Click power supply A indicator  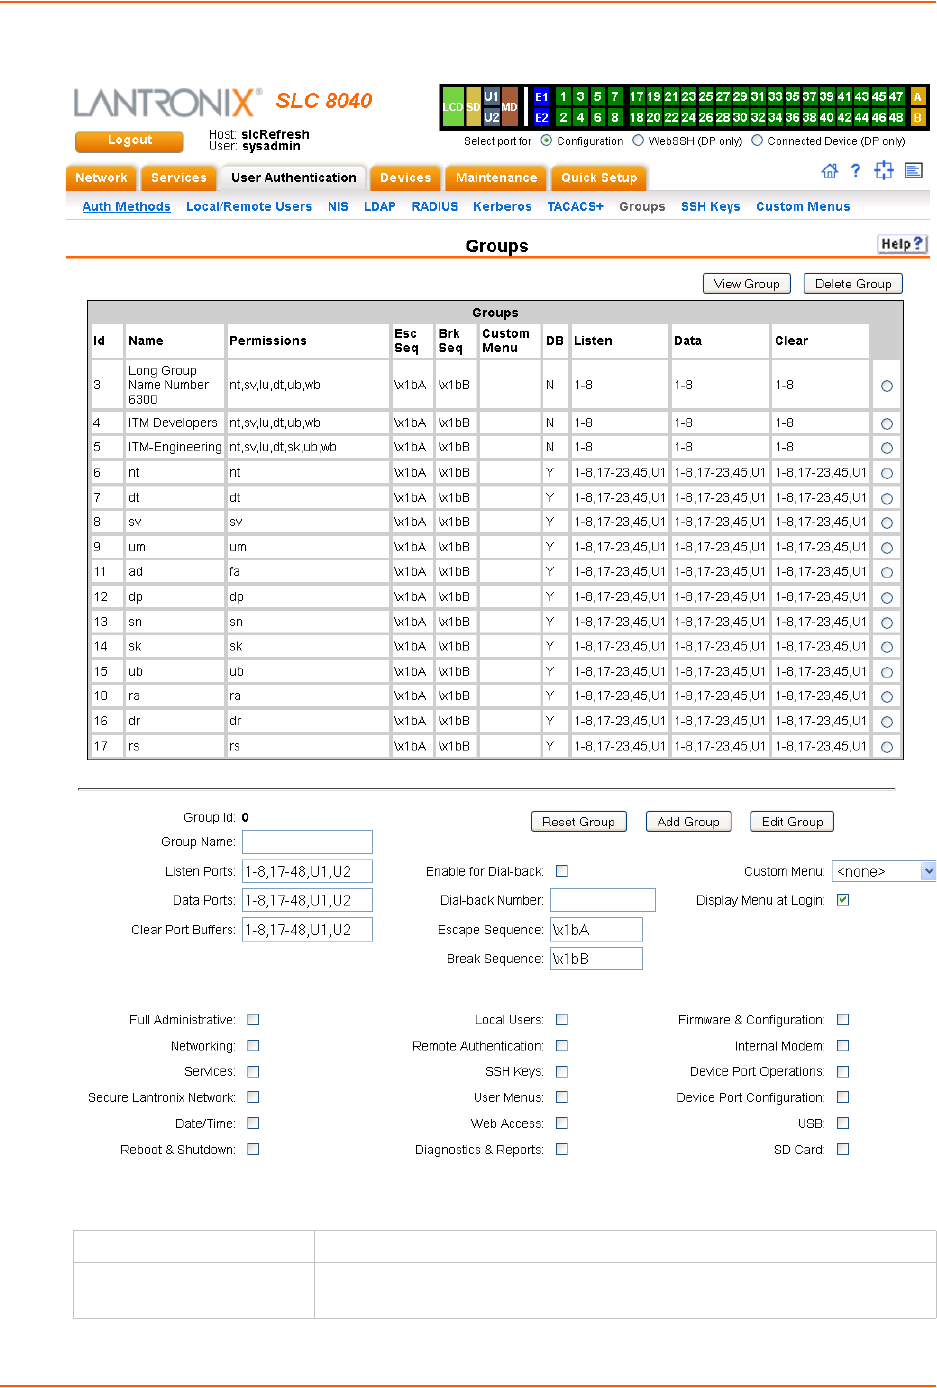pos(918,97)
